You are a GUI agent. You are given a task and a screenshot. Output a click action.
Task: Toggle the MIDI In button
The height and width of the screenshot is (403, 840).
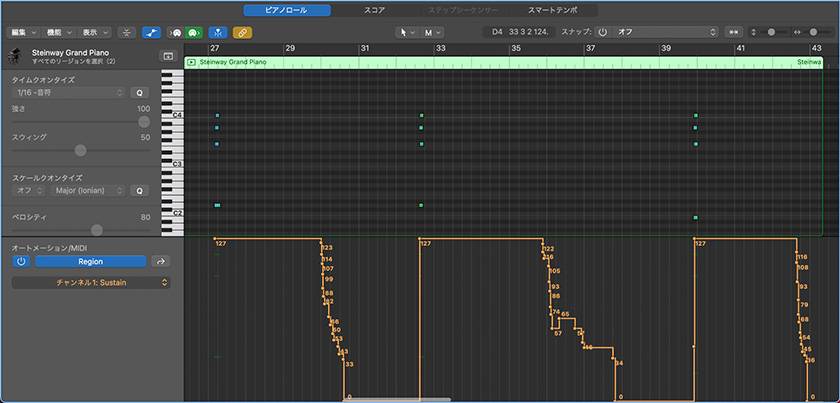click(175, 32)
